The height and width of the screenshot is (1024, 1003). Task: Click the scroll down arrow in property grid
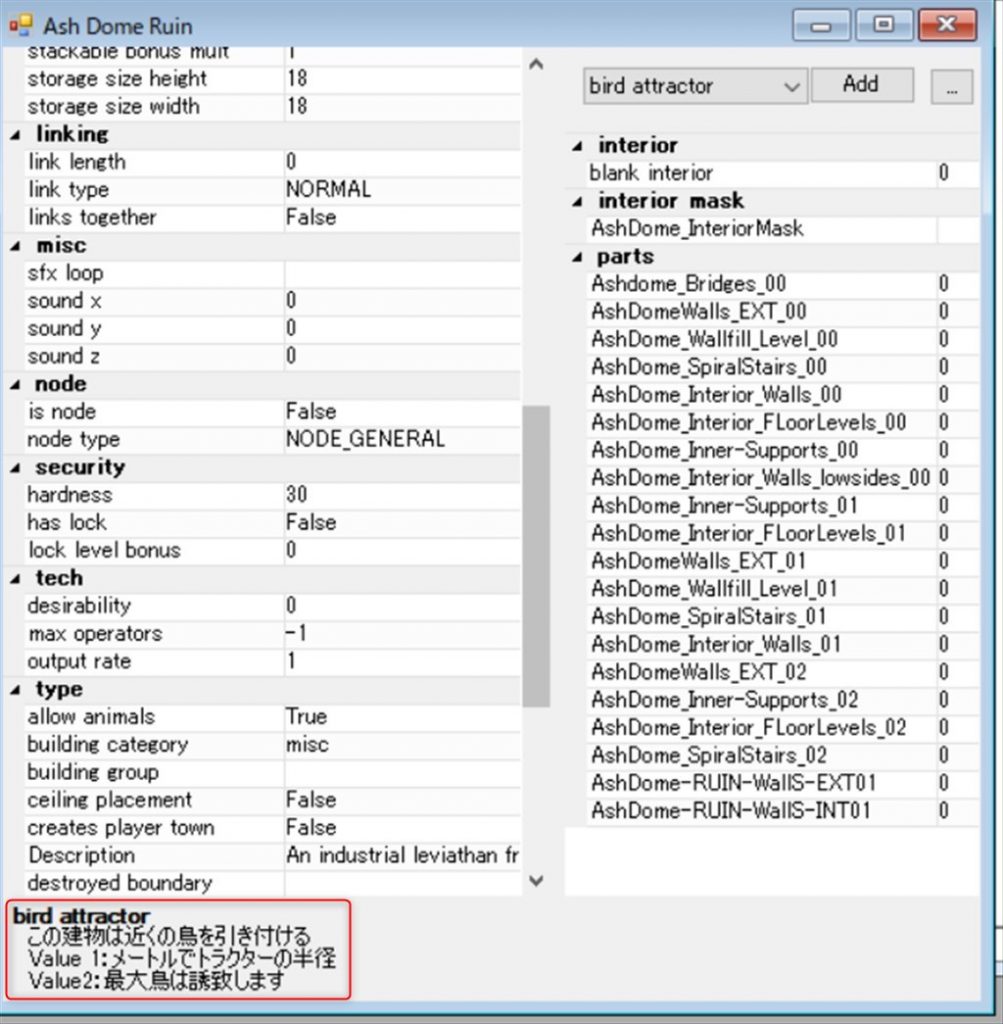click(536, 881)
